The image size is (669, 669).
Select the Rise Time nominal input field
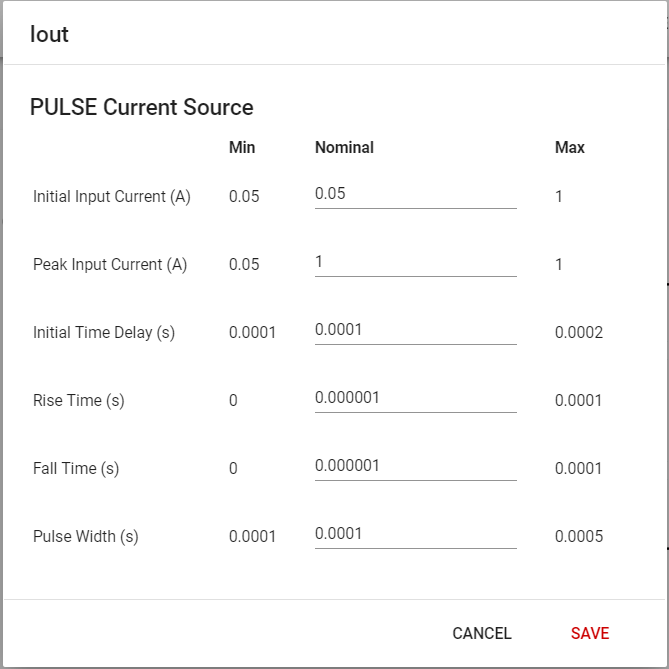pos(415,398)
